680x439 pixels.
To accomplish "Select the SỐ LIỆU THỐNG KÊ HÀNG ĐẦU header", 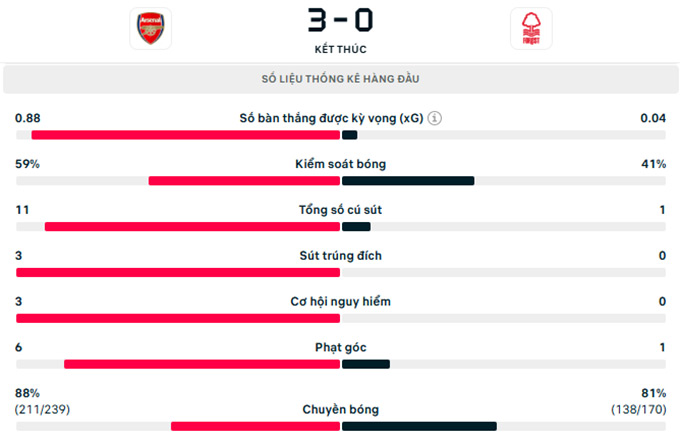I will pyautogui.click(x=340, y=79).
